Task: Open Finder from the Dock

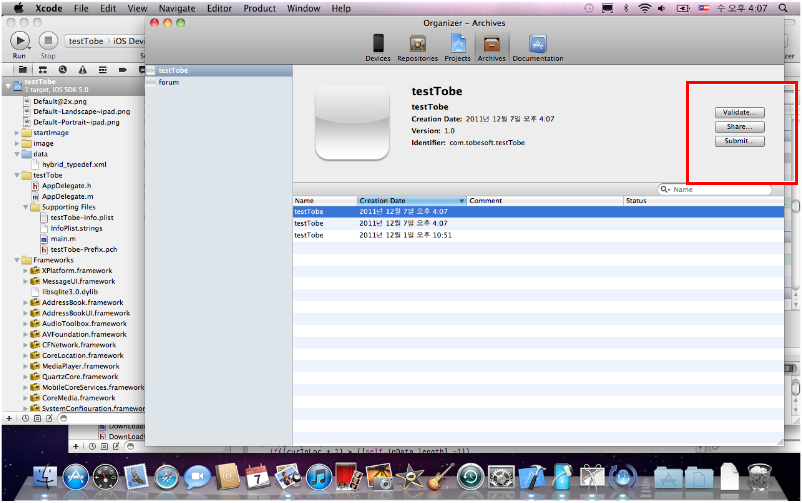Action: [46, 477]
